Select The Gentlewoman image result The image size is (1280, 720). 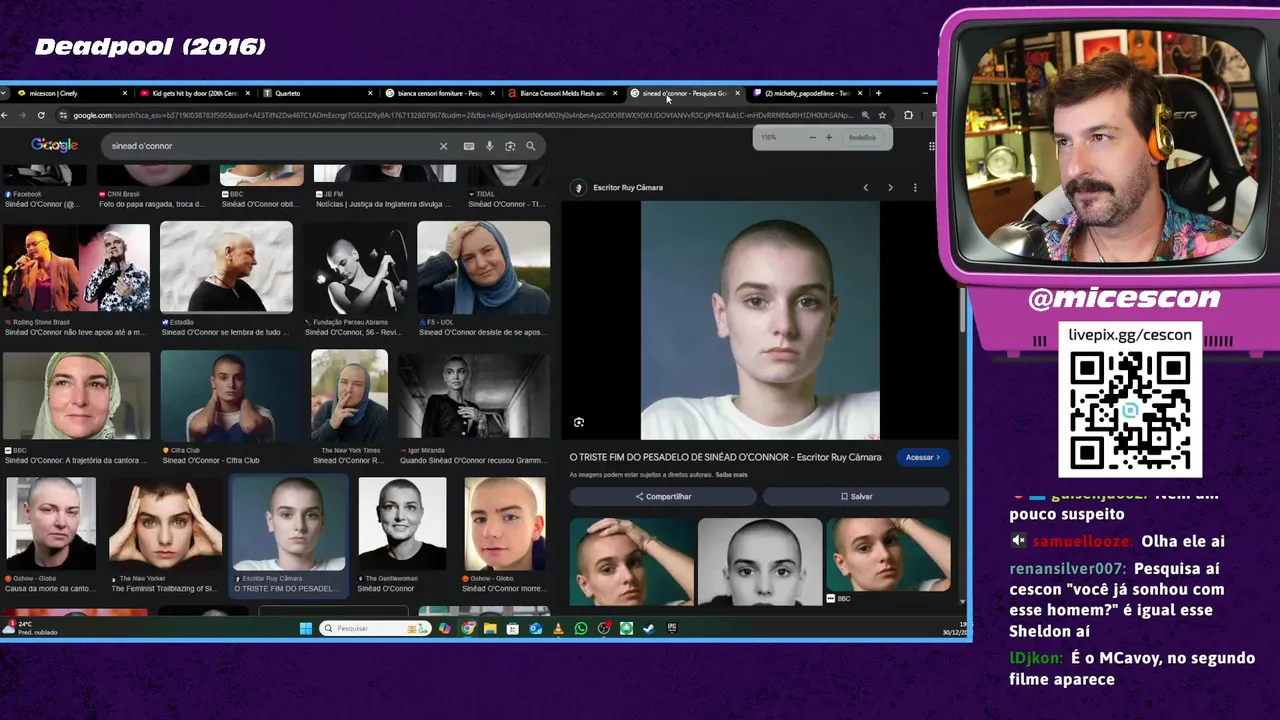click(x=402, y=524)
